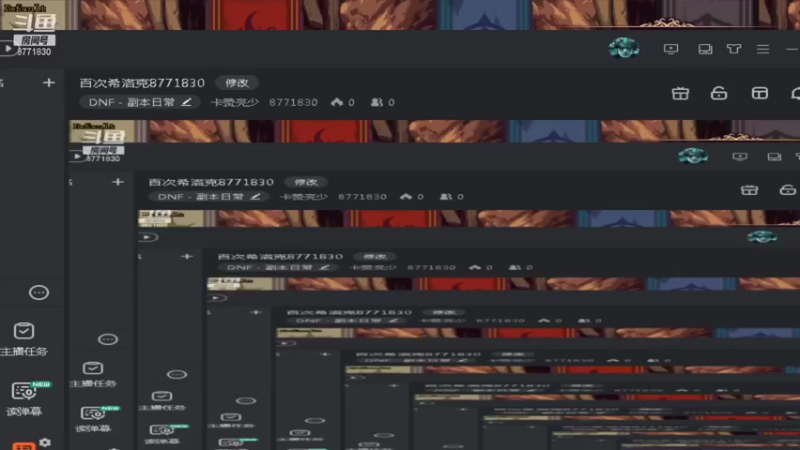Click the 修改 button in the second nested preview
The width and height of the screenshot is (800, 450).
[375, 257]
